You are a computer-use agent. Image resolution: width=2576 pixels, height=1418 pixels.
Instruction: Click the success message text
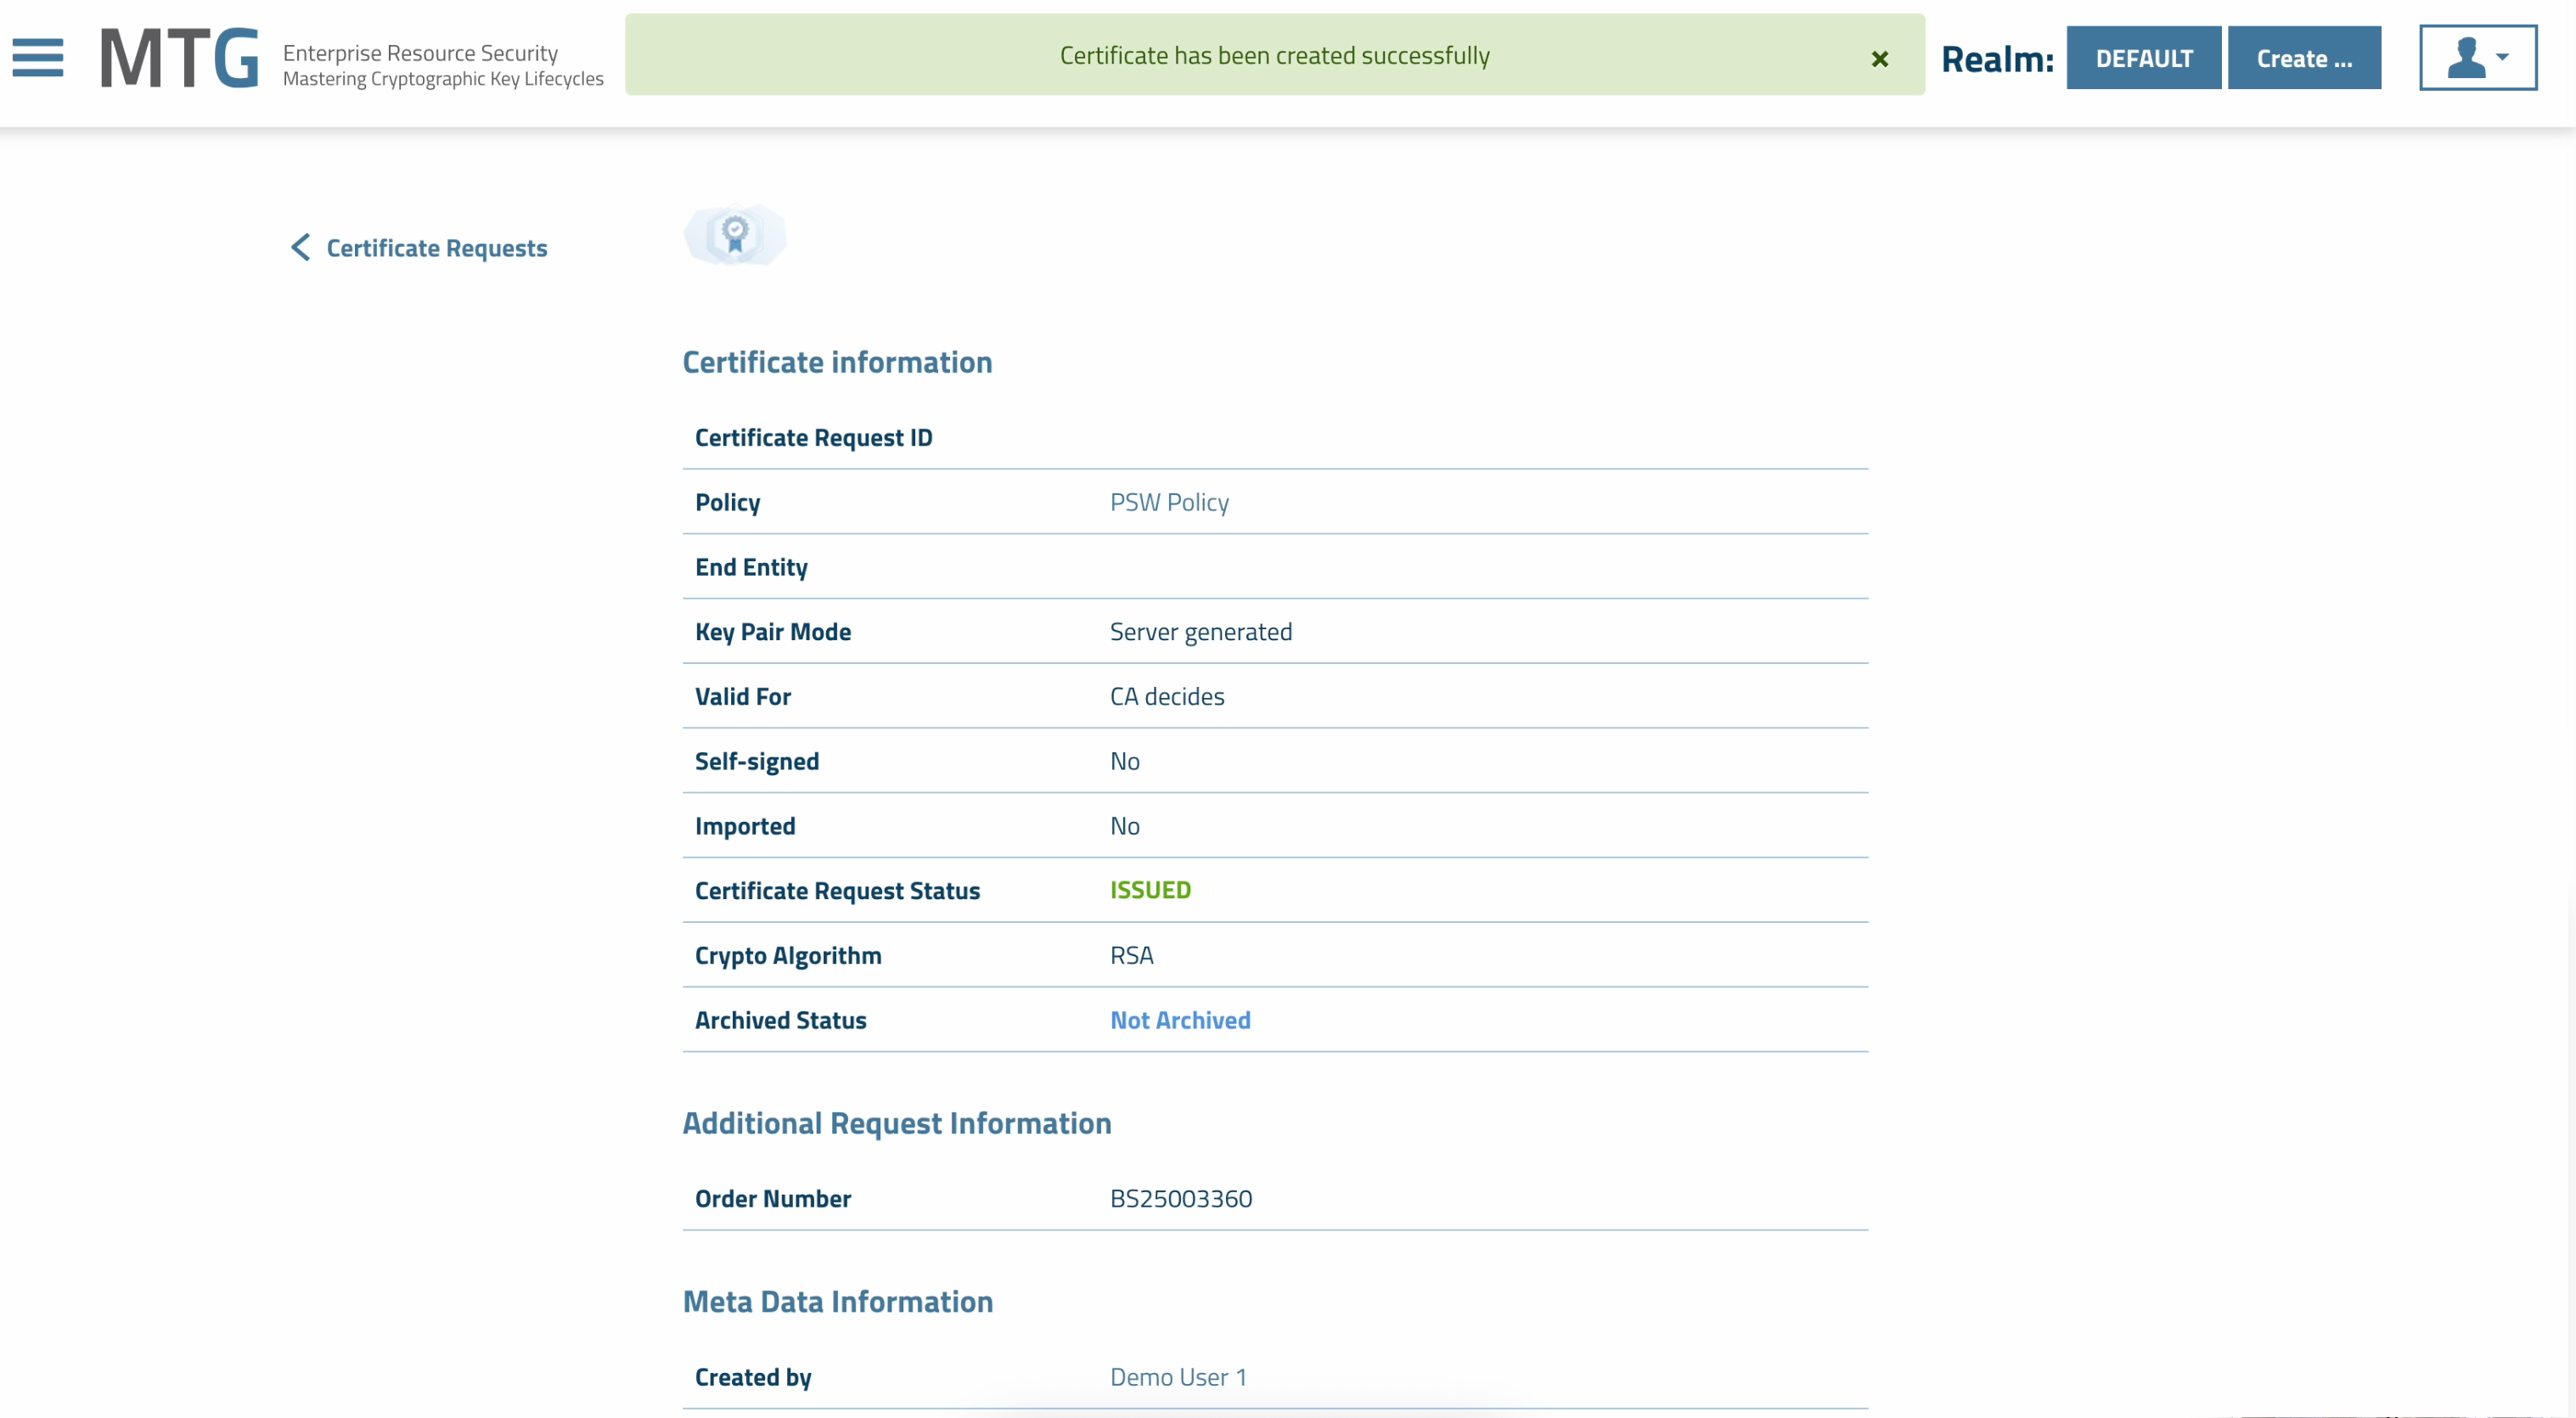(x=1274, y=55)
